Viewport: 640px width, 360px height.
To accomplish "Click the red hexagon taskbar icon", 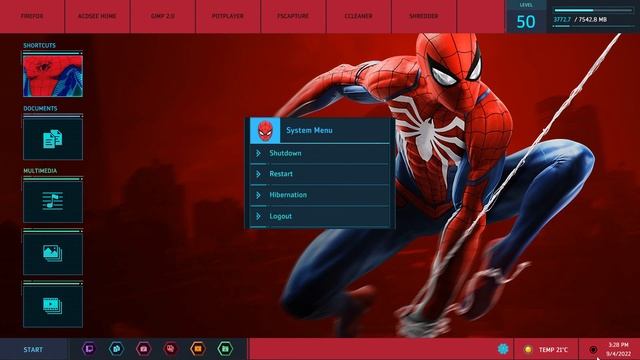I will [x=171, y=349].
